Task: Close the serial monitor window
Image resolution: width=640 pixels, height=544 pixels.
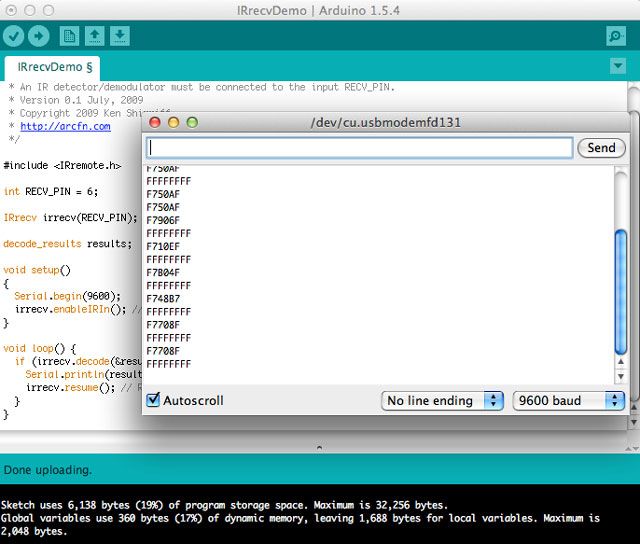Action: coord(156,122)
